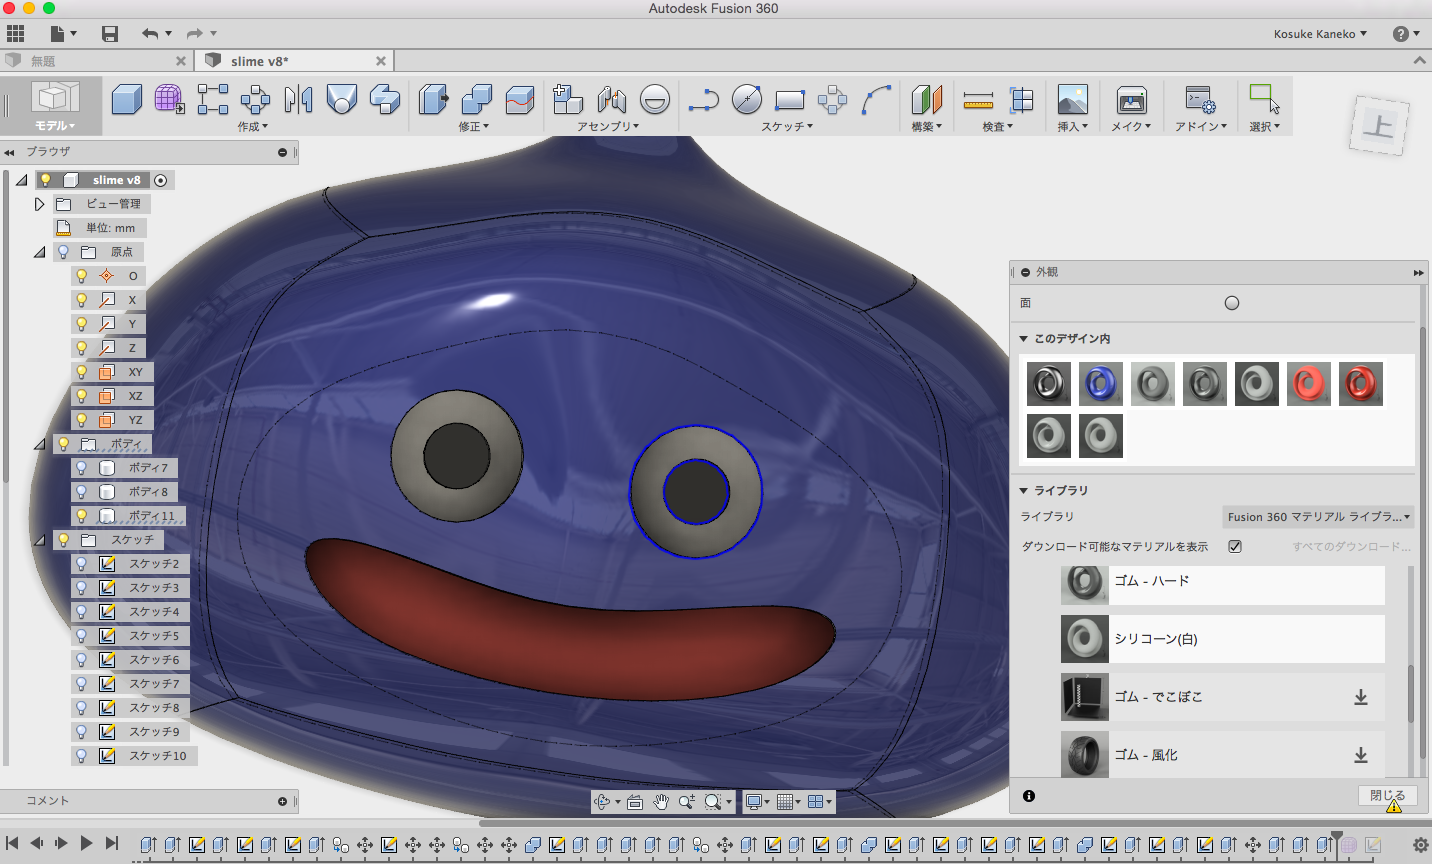
Task: Collapse the スケッチ folder
Action: (x=39, y=540)
